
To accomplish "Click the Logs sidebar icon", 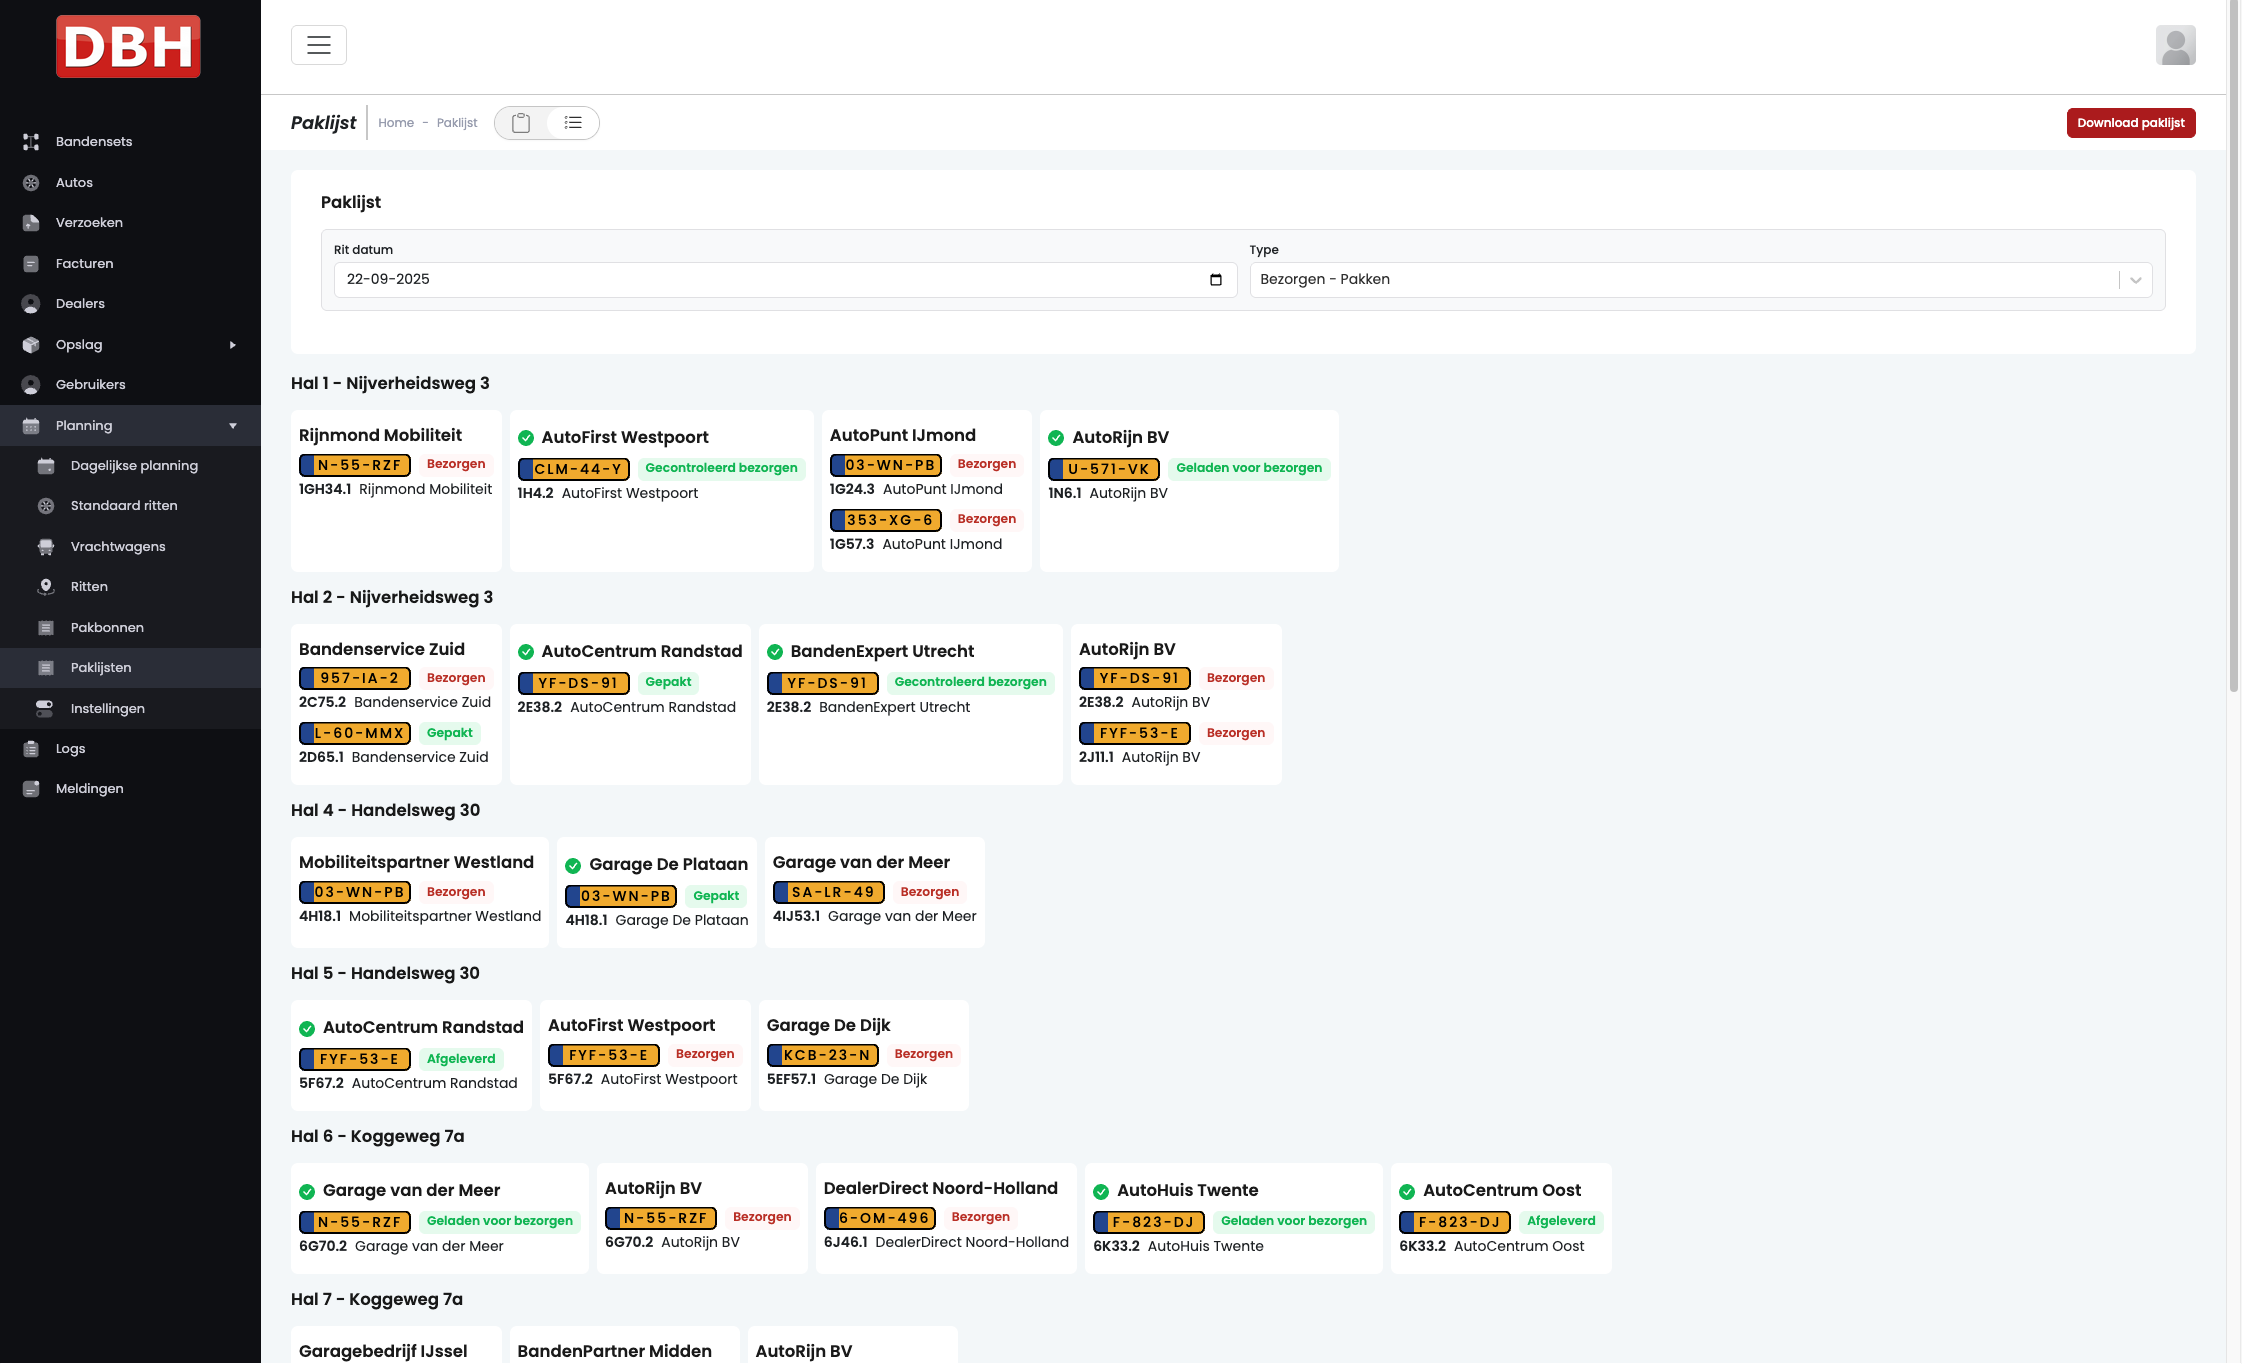I will point(31,749).
